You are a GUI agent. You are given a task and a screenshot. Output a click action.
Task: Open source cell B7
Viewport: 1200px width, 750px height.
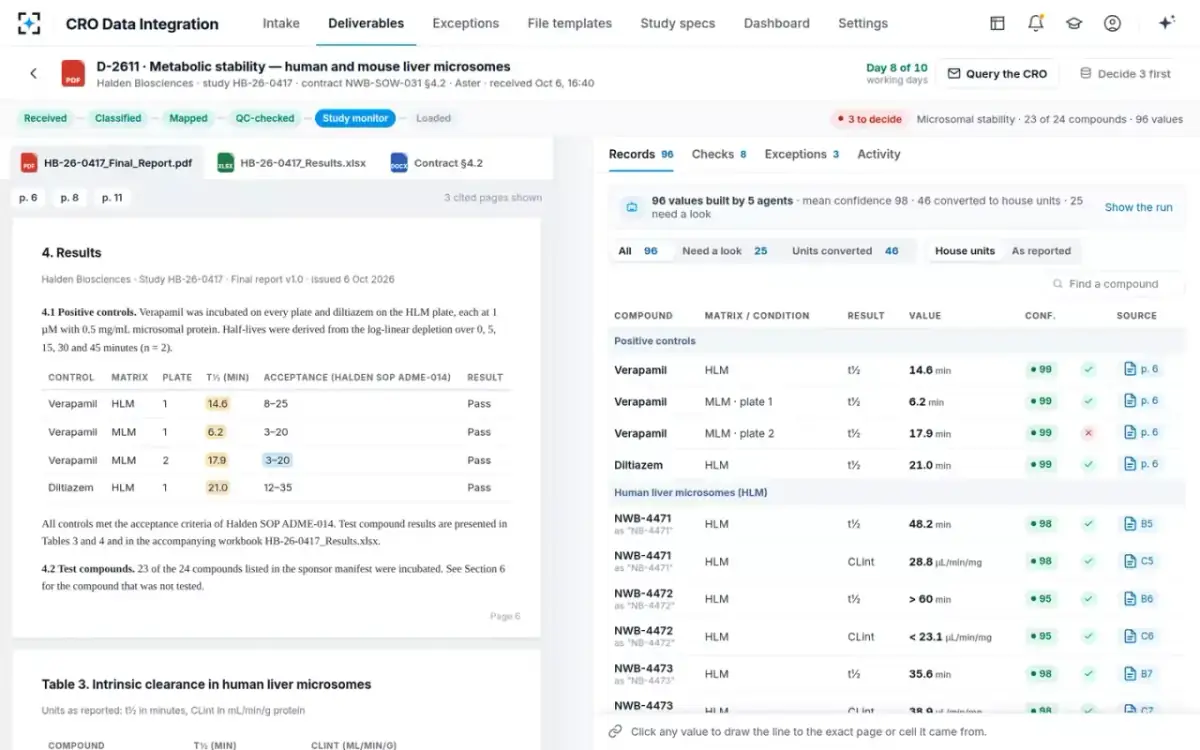(x=1139, y=674)
